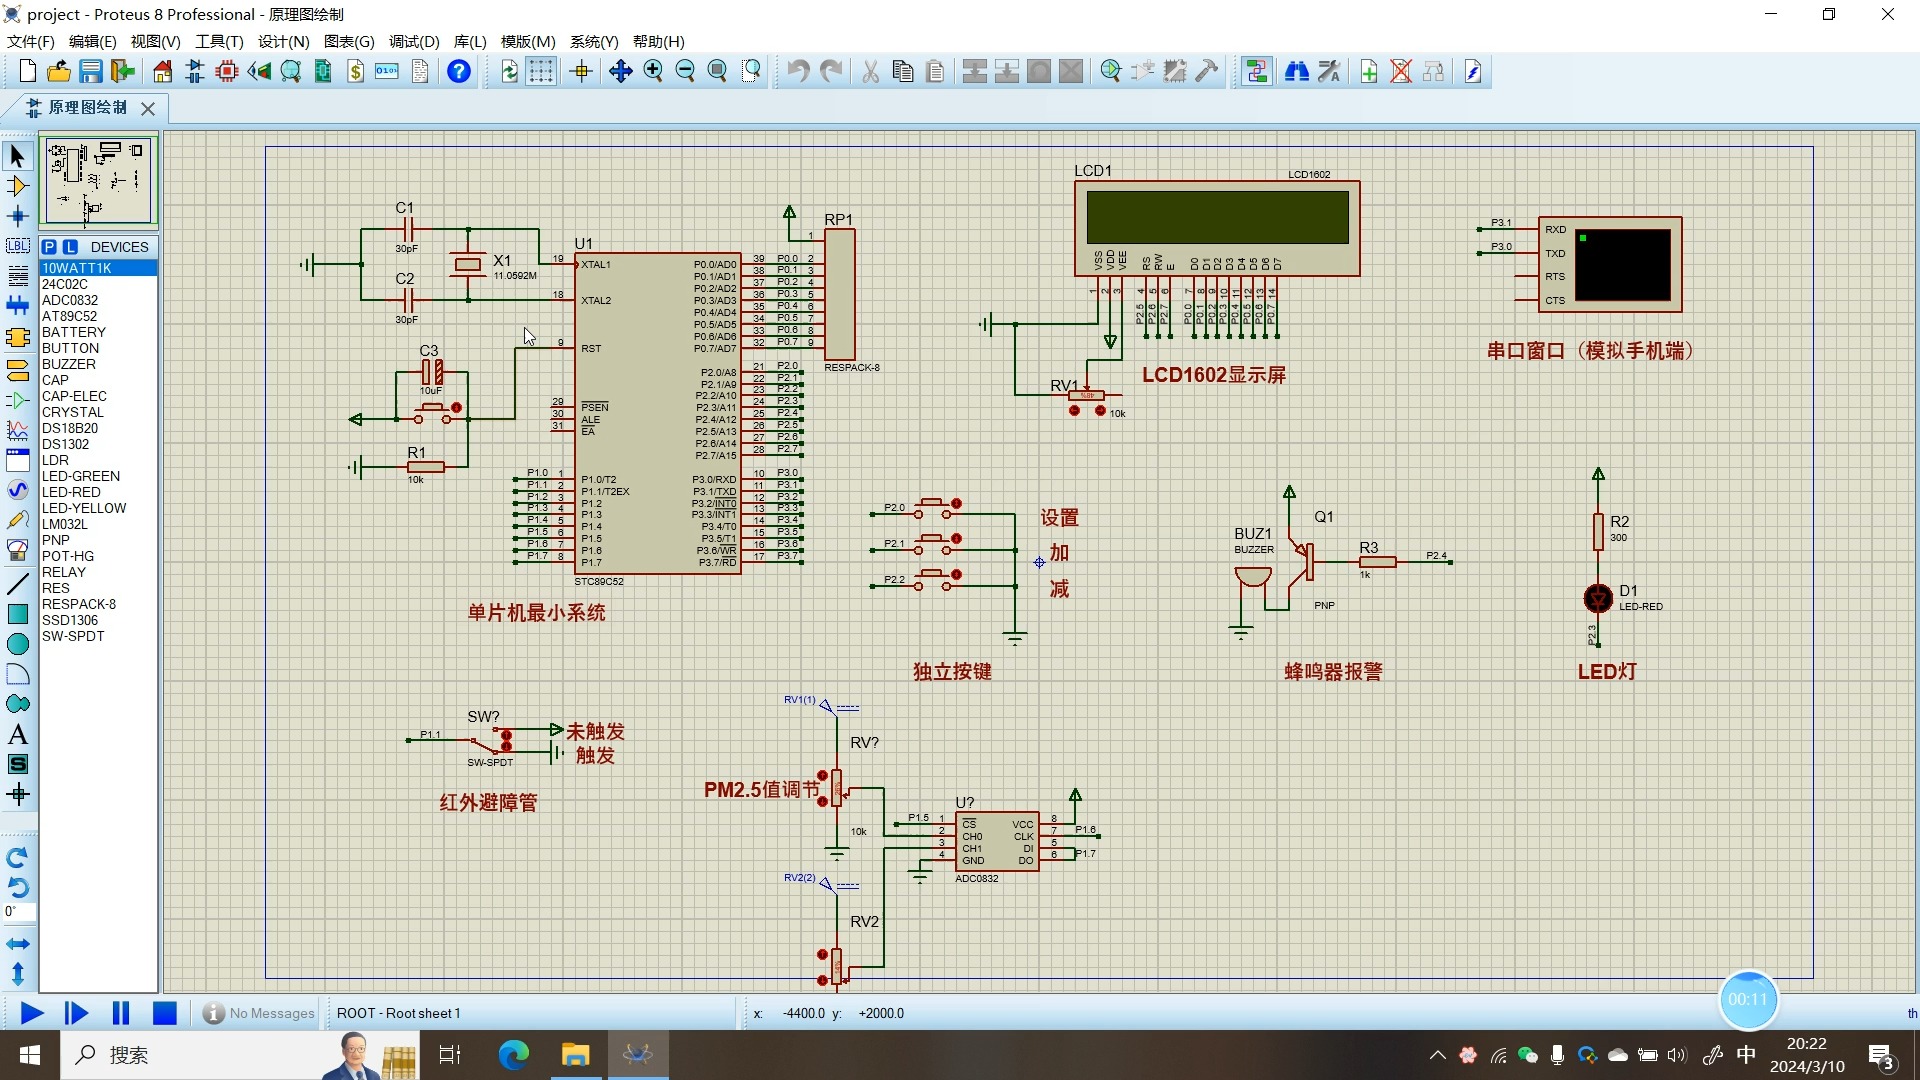This screenshot has height=1080, width=1920.
Task: Click the binoculars Search and Tag icon
Action: pyautogui.click(x=1297, y=71)
